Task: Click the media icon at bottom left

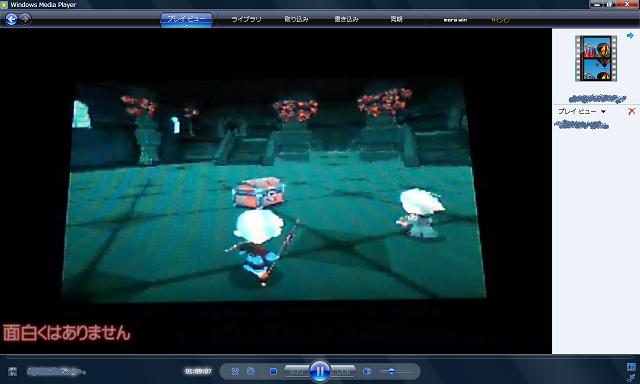Action: pos(12,371)
